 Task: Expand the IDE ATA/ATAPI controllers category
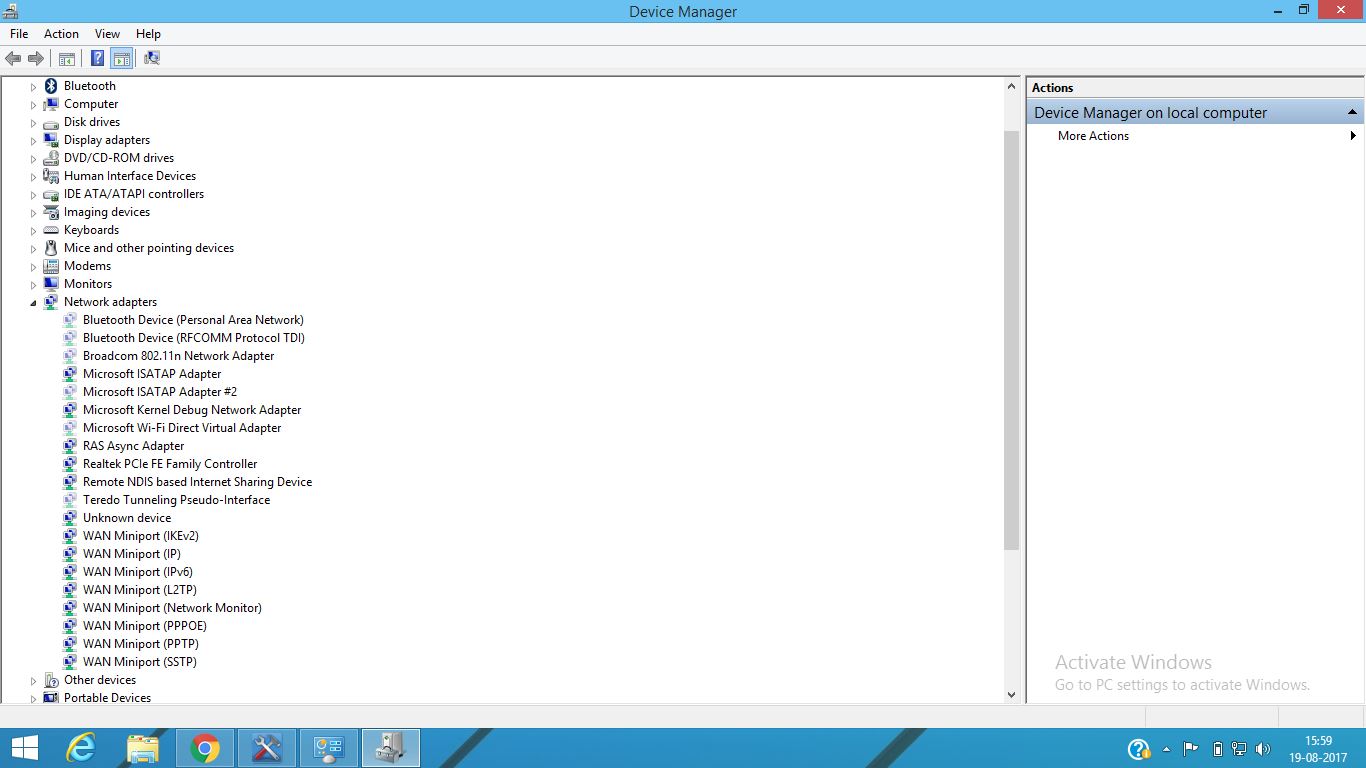pos(33,195)
